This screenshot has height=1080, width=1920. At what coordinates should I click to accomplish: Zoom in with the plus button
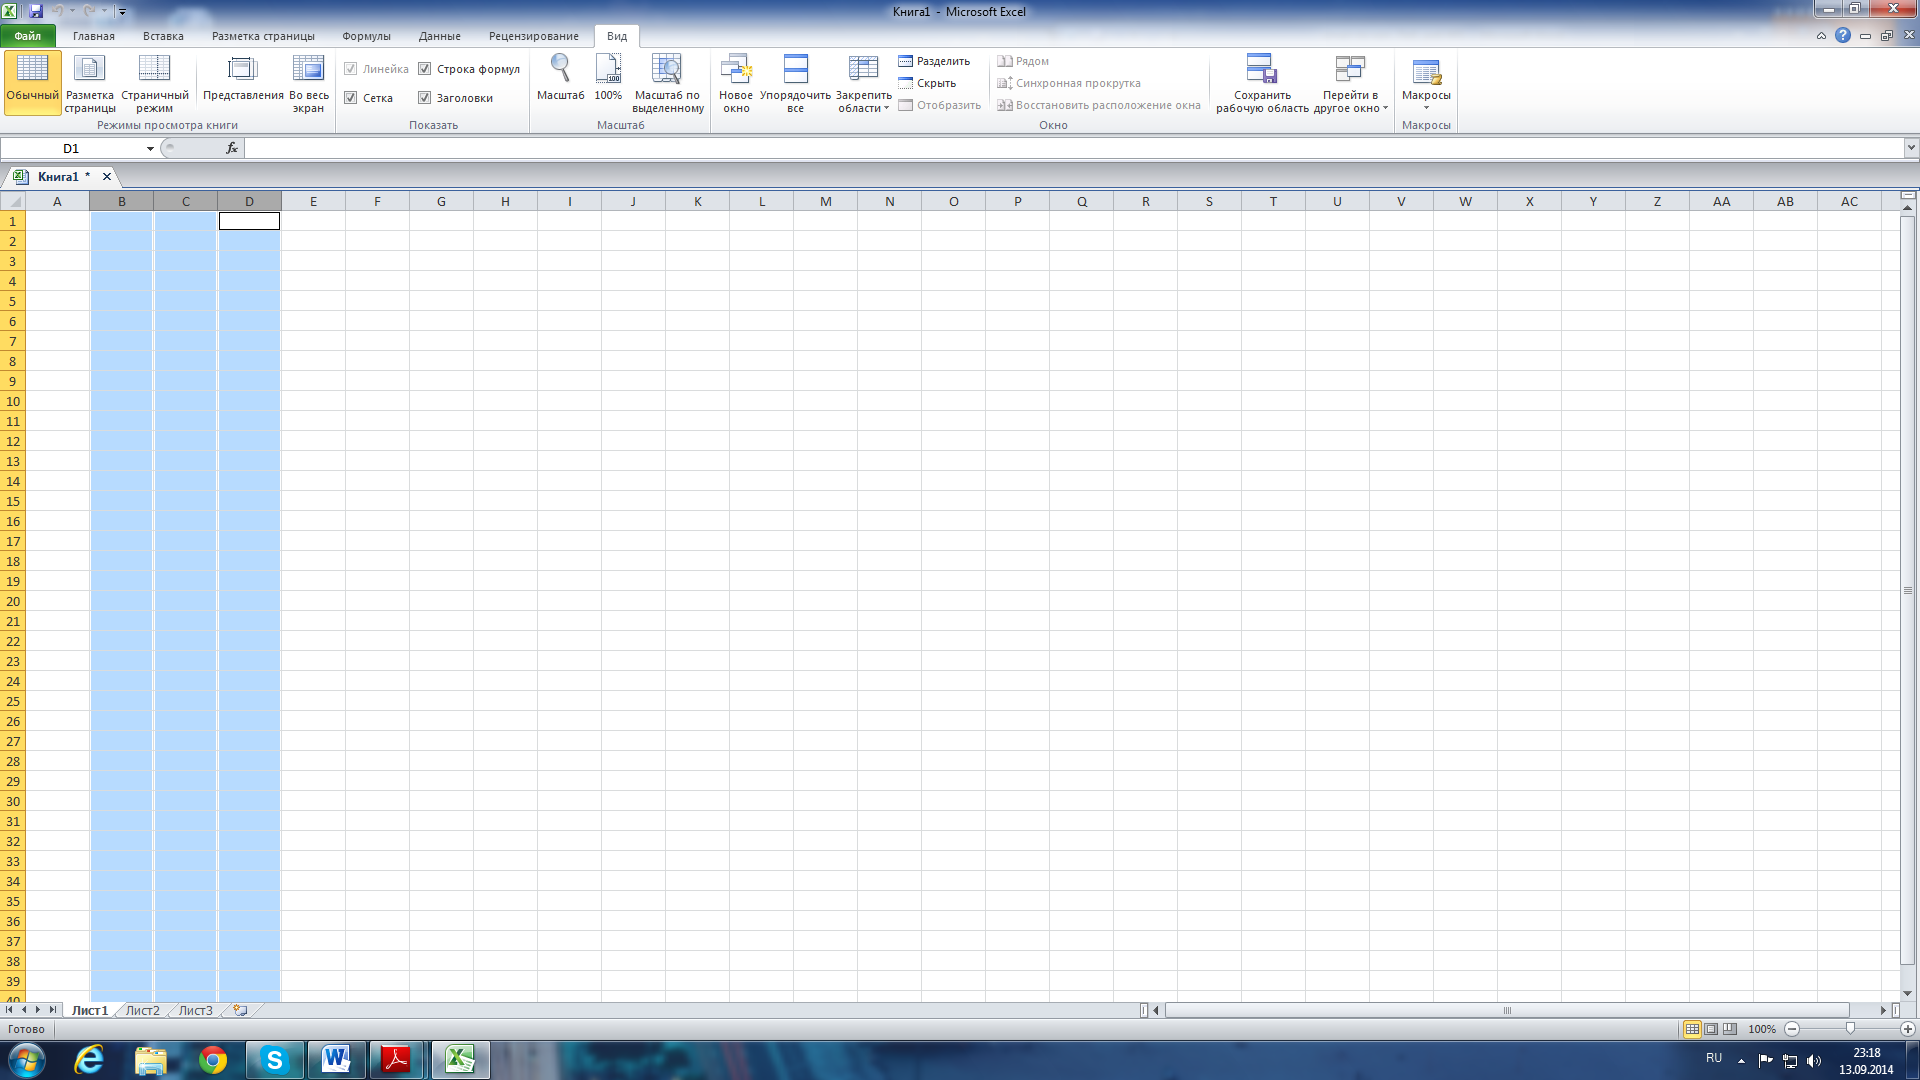[x=1908, y=1029]
